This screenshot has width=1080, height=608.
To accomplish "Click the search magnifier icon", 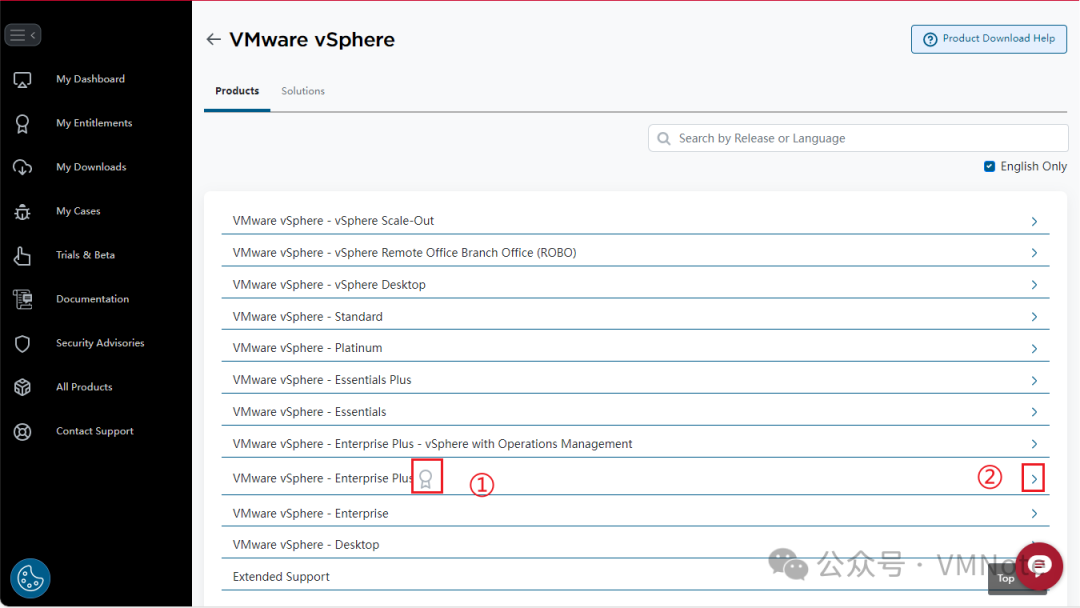I will tap(664, 138).
